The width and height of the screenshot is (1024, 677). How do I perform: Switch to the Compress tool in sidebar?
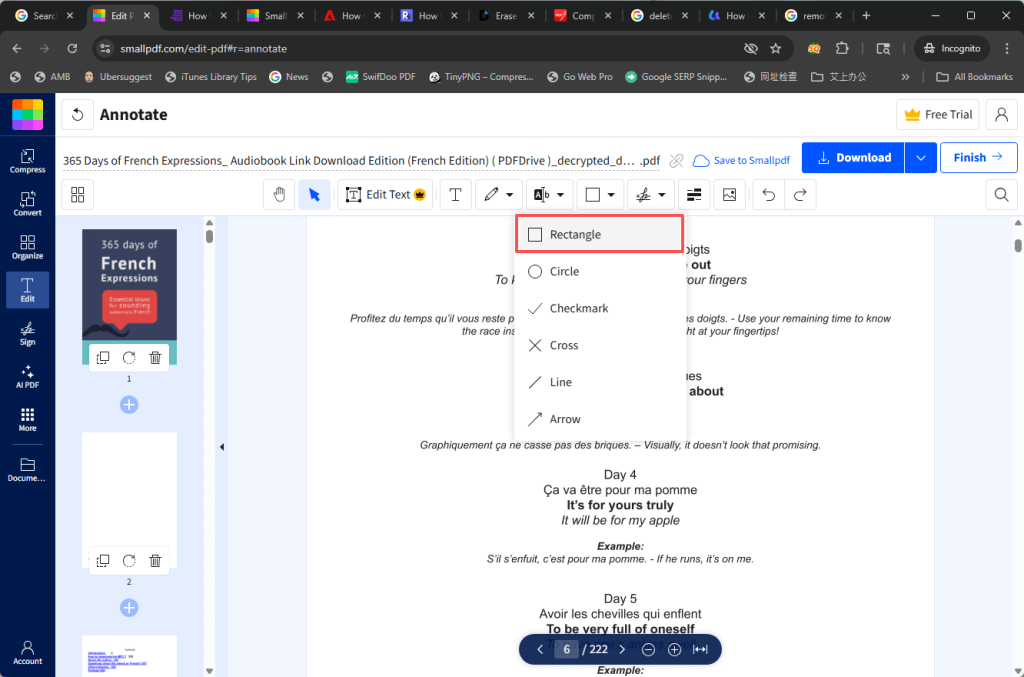[27, 160]
